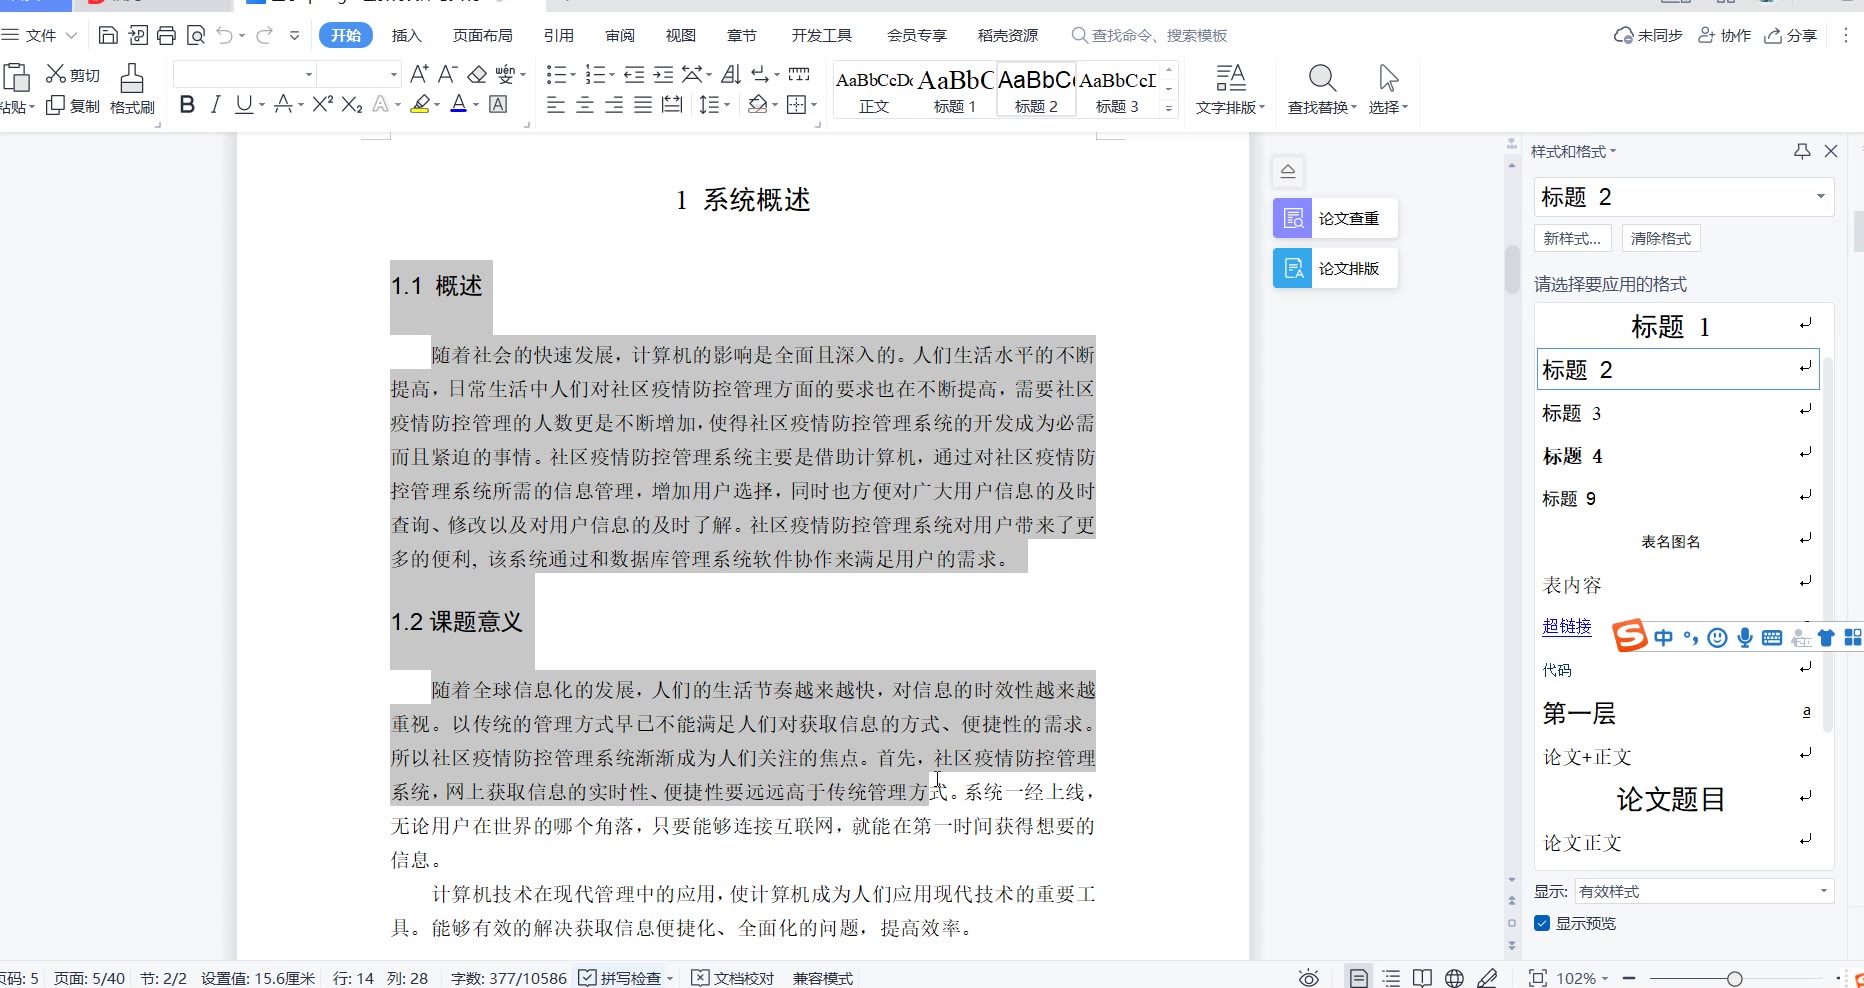Toggle Italic formatting
The image size is (1864, 988).
215,104
